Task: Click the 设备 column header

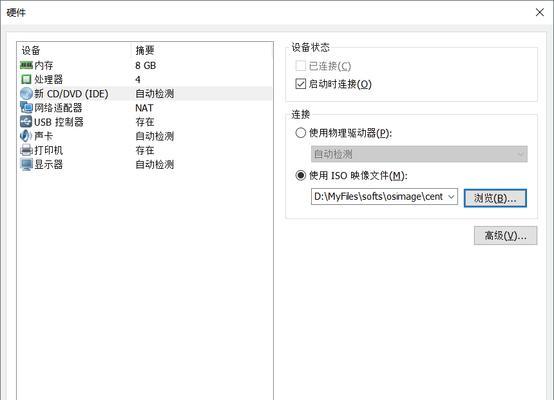Action: pyautogui.click(x=31, y=50)
